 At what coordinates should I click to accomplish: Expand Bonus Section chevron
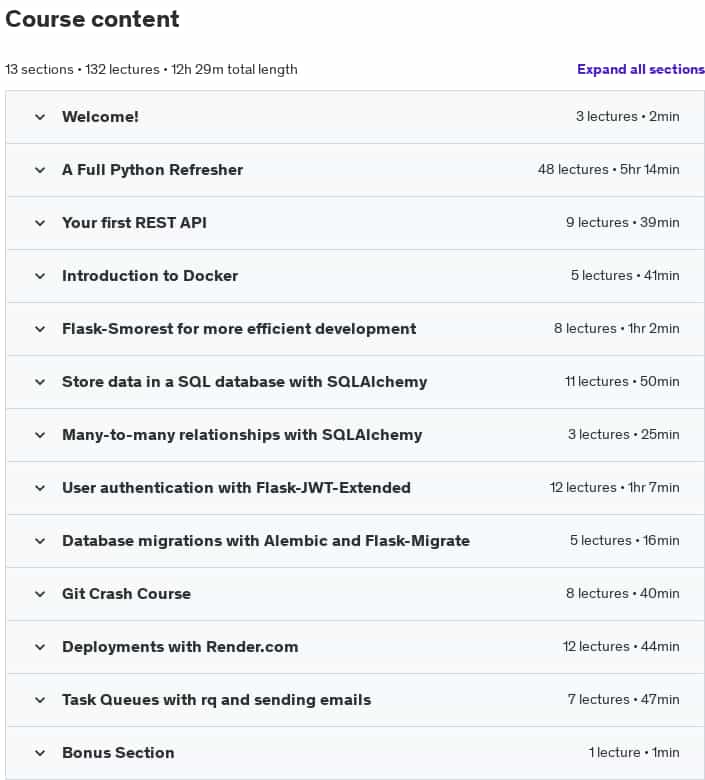tap(40, 753)
